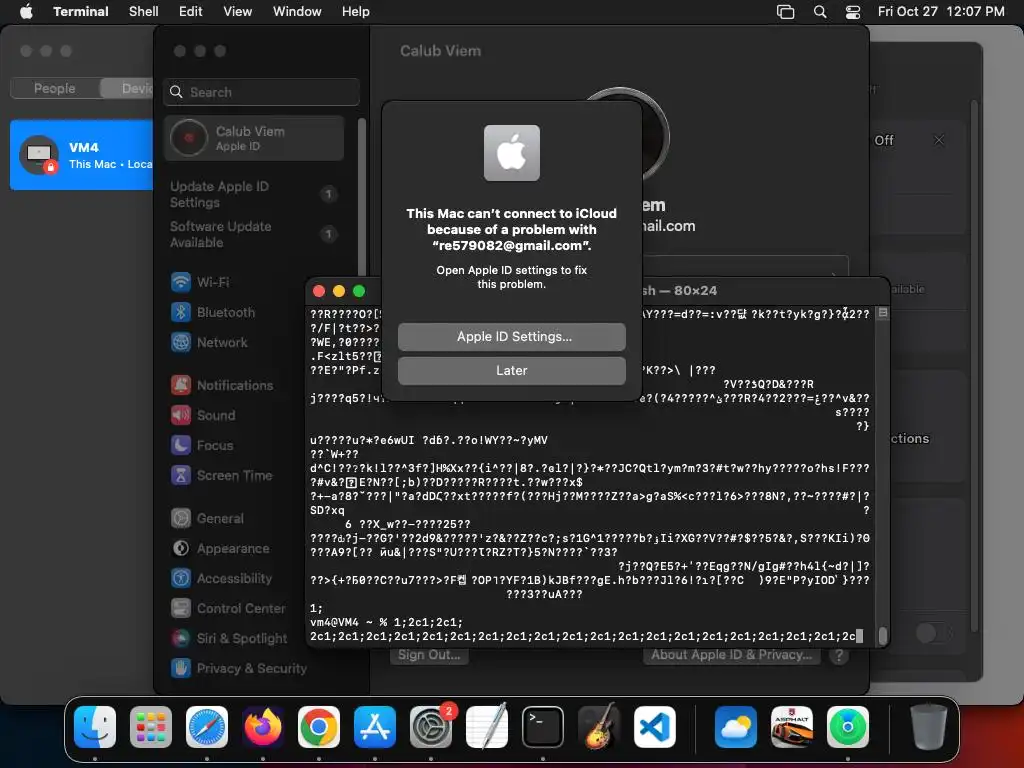Open the View menu

(x=238, y=11)
